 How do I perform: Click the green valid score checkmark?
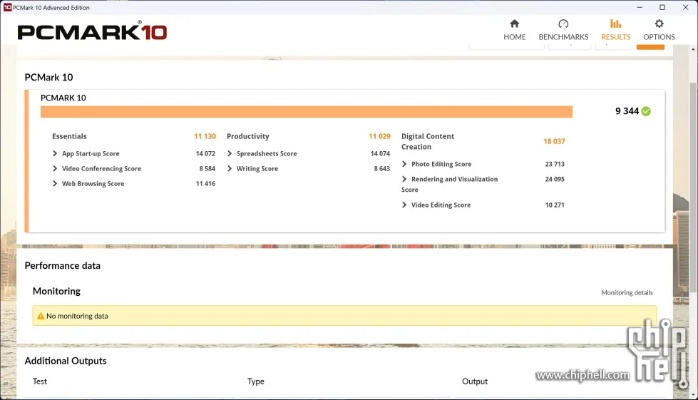646,111
